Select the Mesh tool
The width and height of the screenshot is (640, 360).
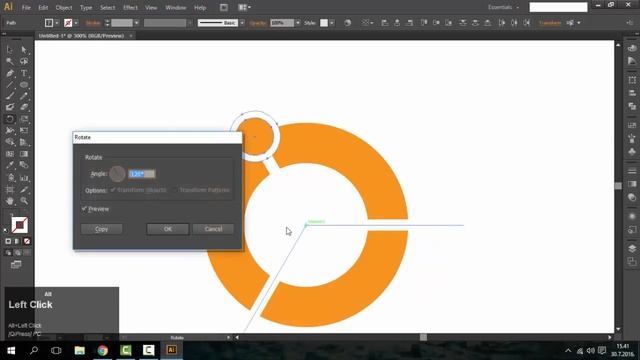pos(10,154)
